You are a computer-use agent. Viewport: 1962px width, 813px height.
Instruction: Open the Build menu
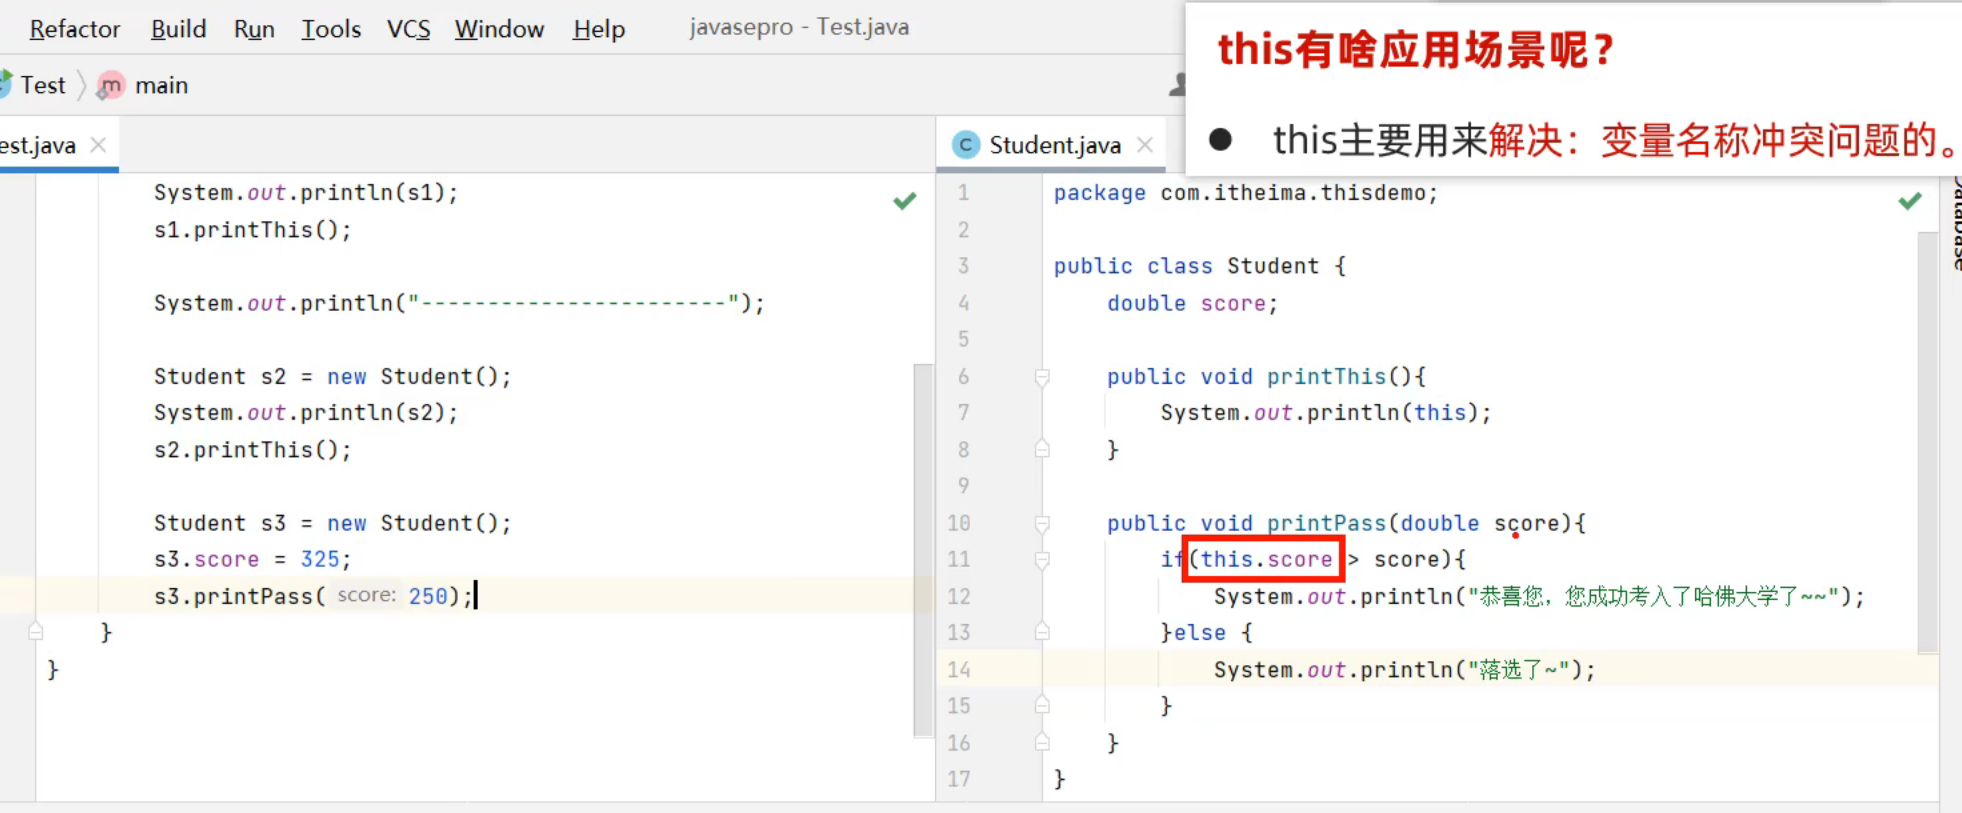(178, 29)
